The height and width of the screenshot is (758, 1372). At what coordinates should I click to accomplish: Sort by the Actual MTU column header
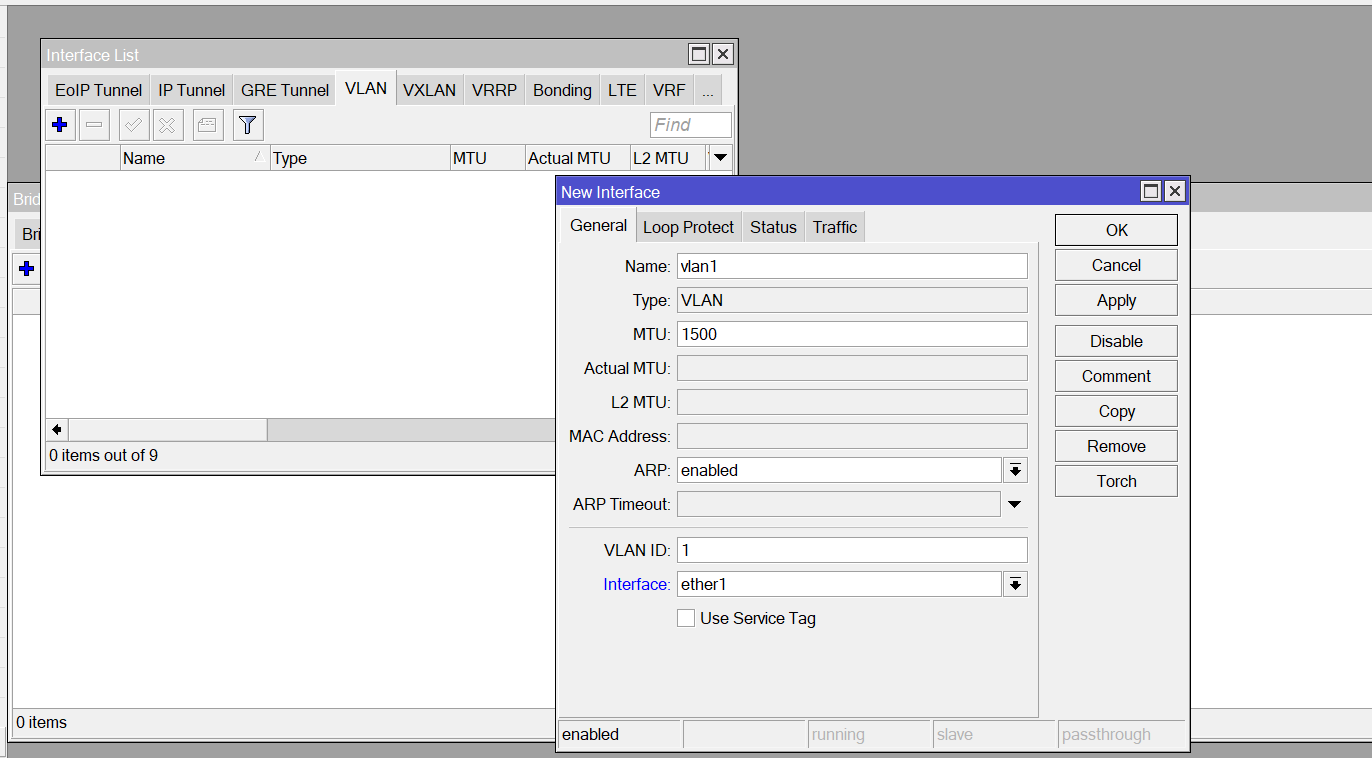pos(578,158)
